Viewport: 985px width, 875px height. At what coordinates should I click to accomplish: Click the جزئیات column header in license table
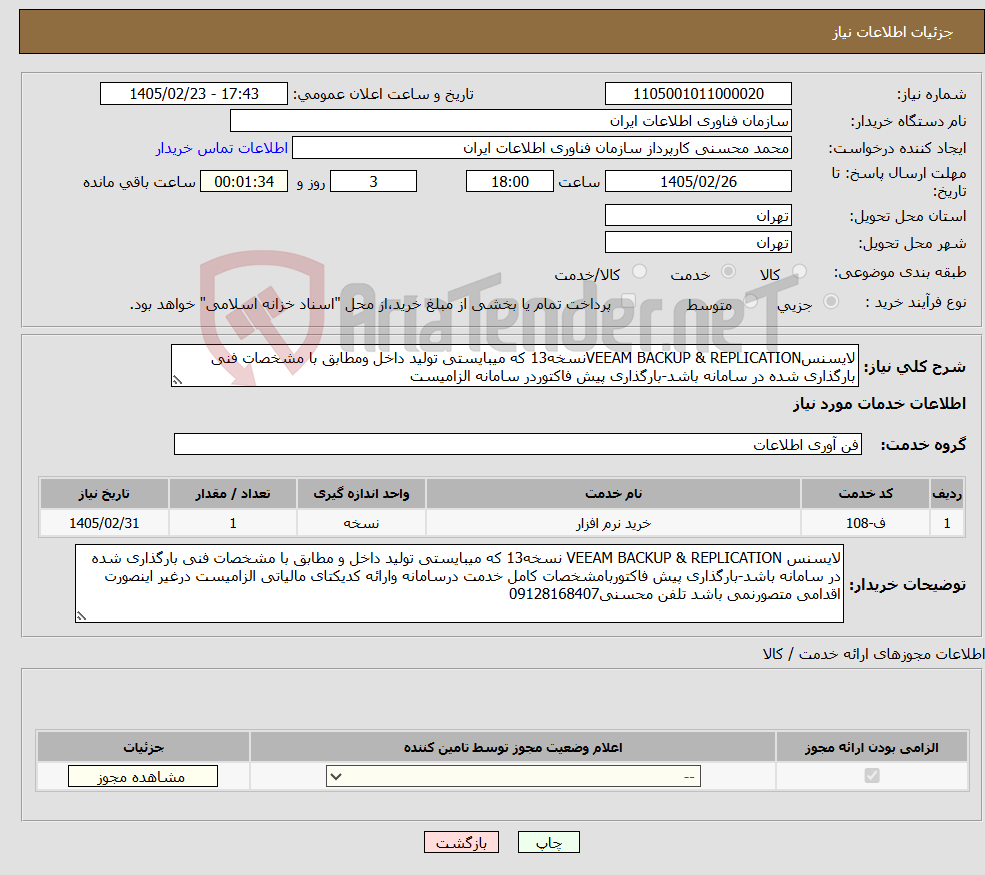pyautogui.click(x=143, y=747)
